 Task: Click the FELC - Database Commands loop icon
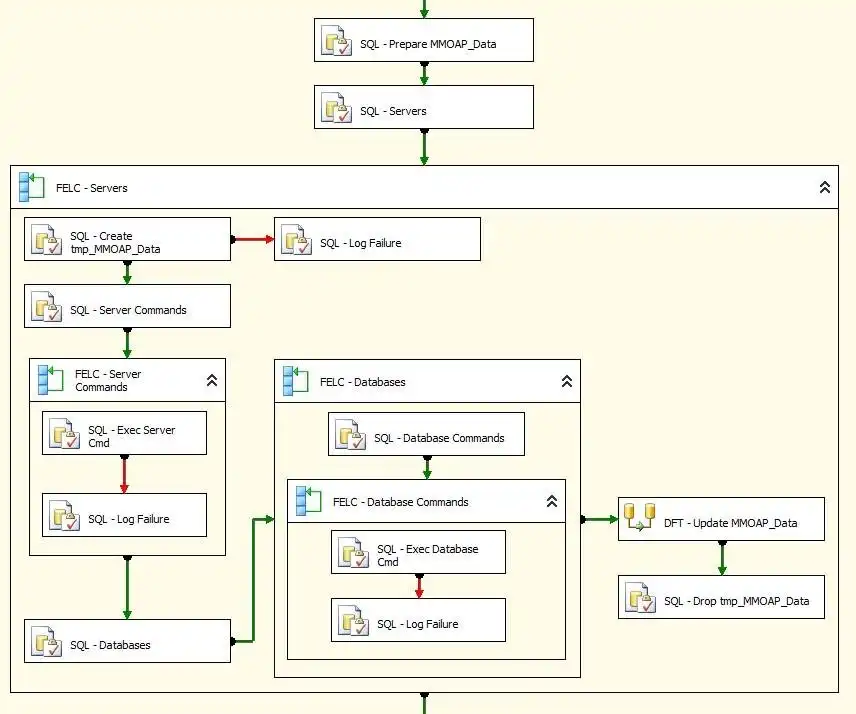click(x=308, y=501)
